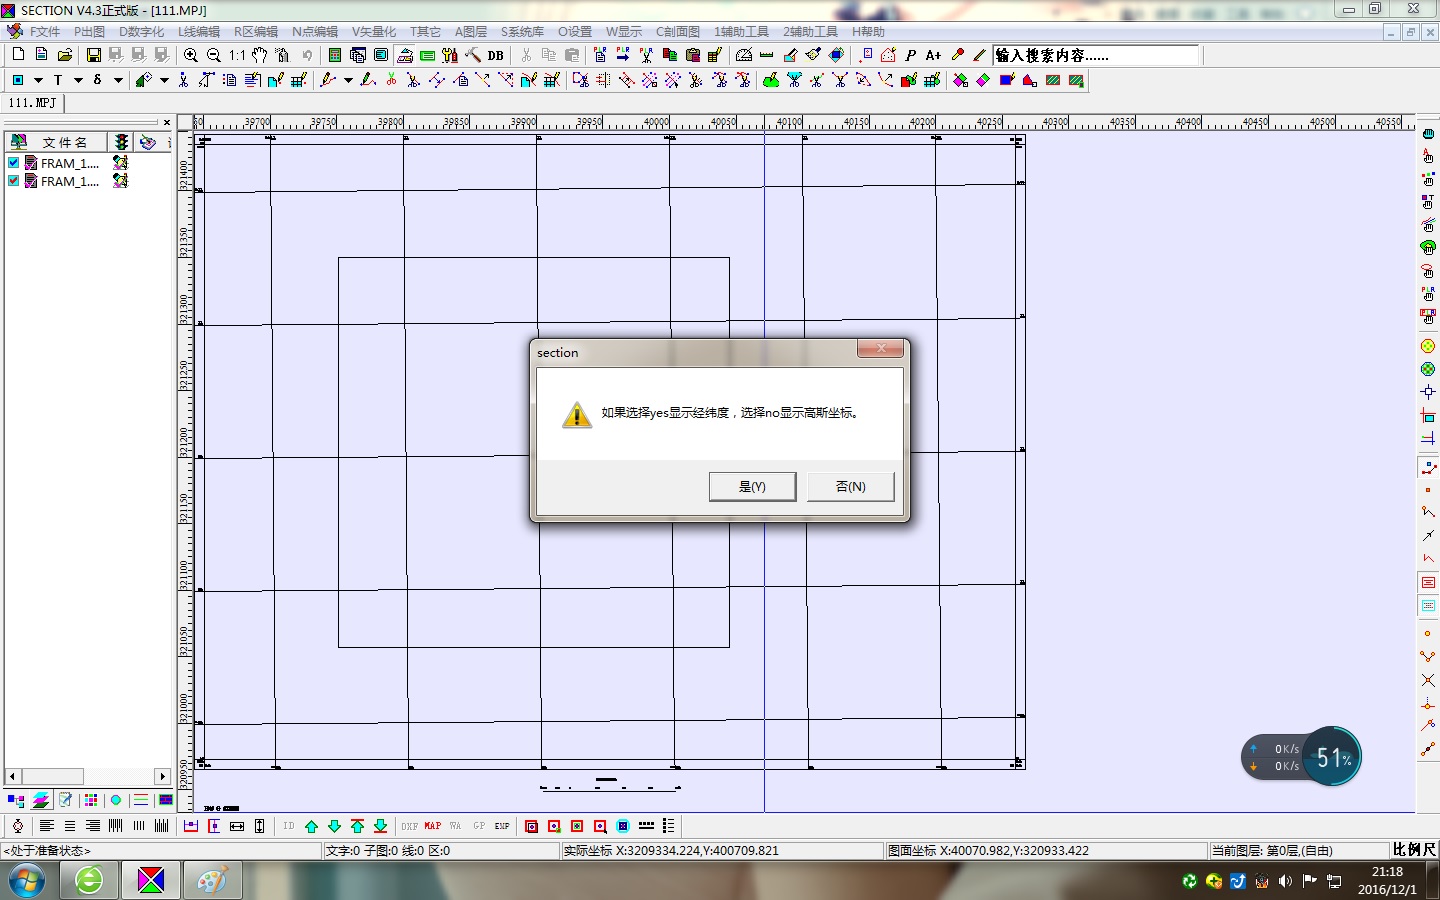Click the DB database toolbar icon
The width and height of the screenshot is (1440, 900).
tap(496, 55)
